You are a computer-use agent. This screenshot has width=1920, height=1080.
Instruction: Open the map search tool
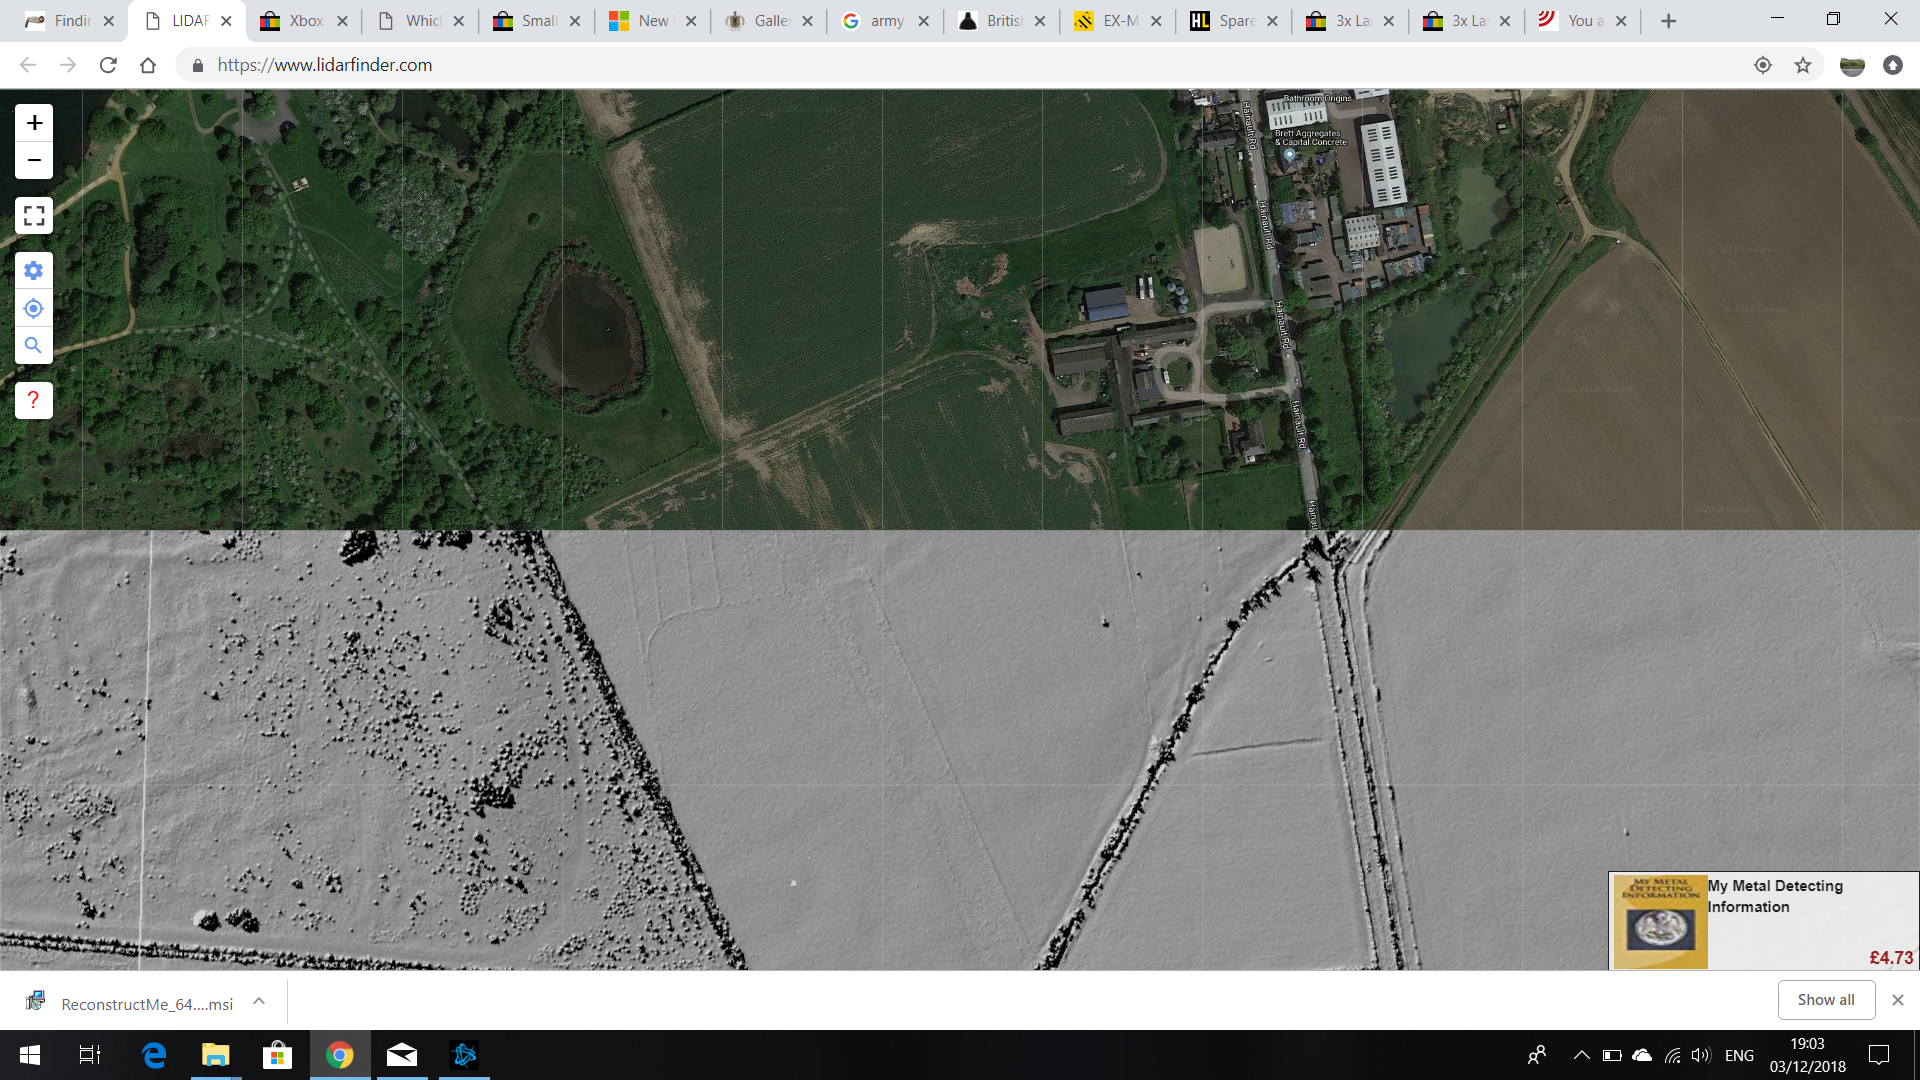pyautogui.click(x=34, y=345)
